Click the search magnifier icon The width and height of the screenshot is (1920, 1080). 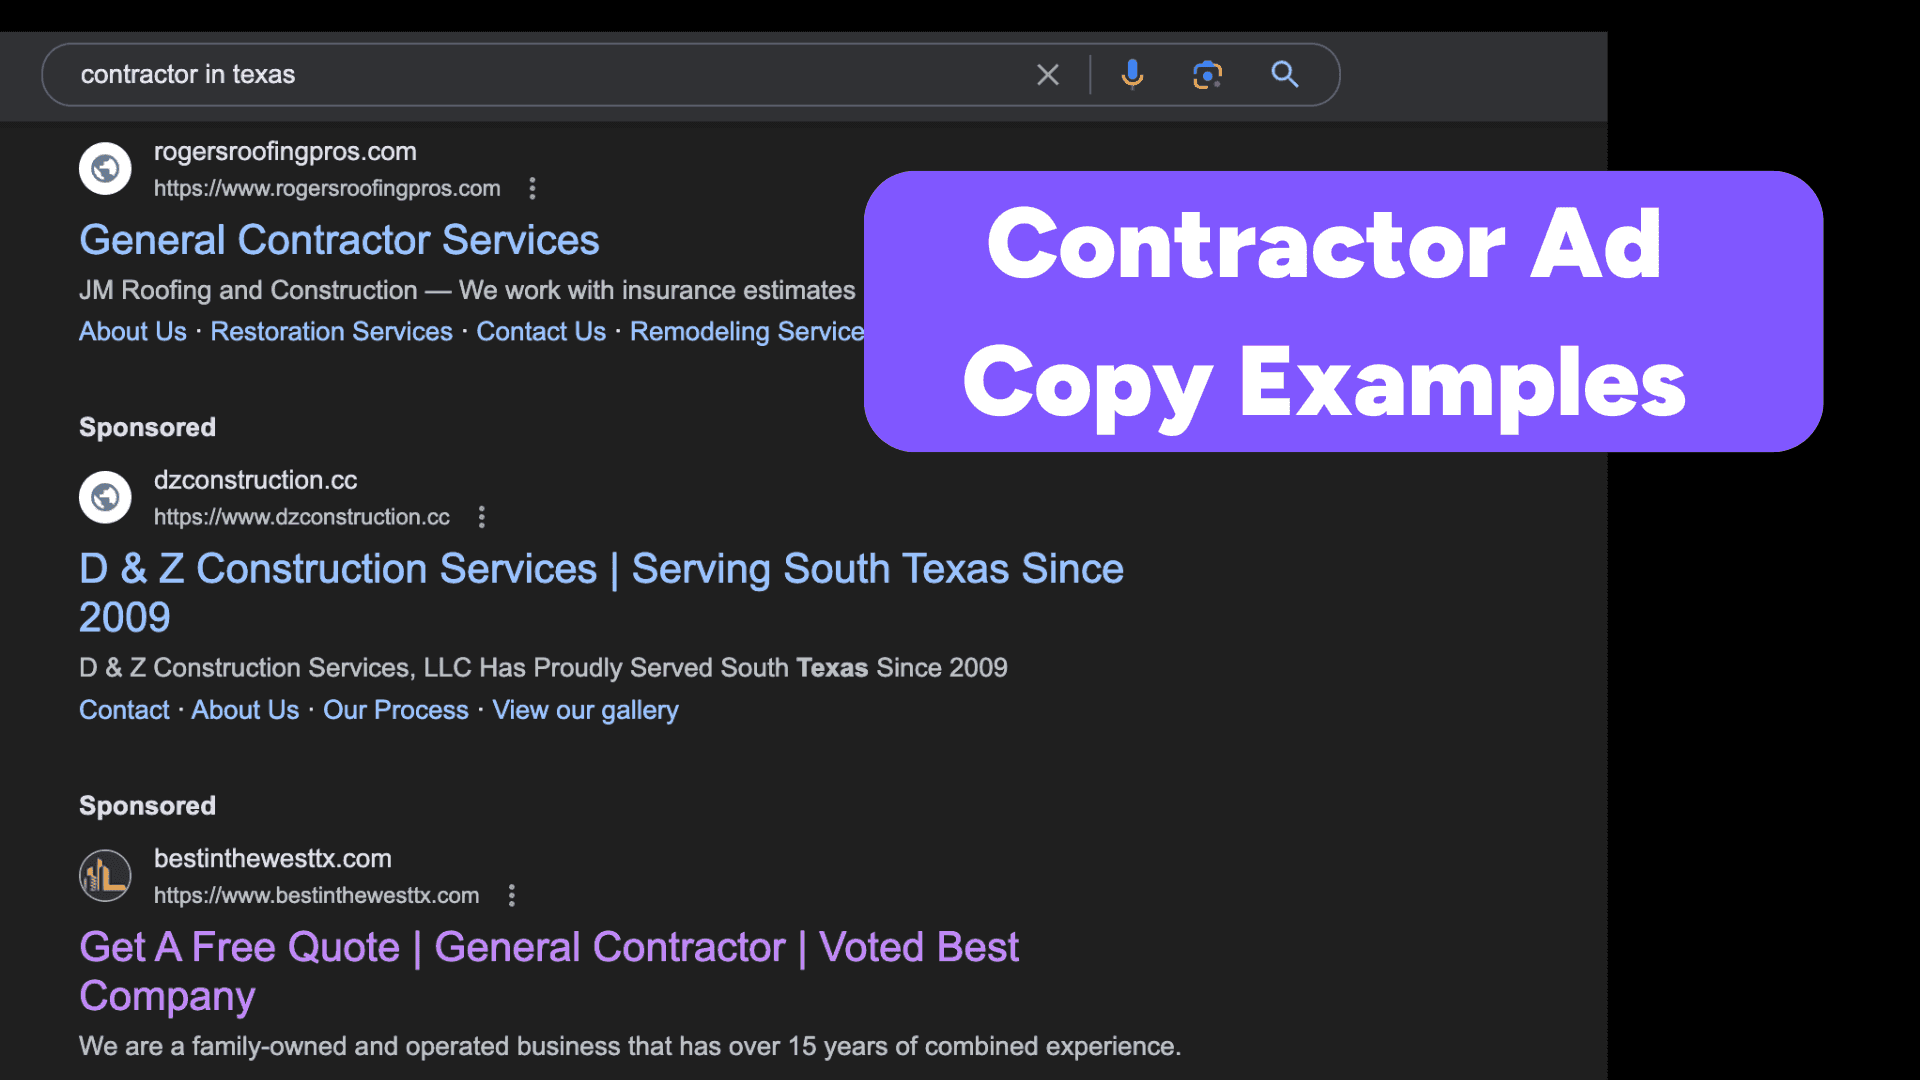(1285, 74)
